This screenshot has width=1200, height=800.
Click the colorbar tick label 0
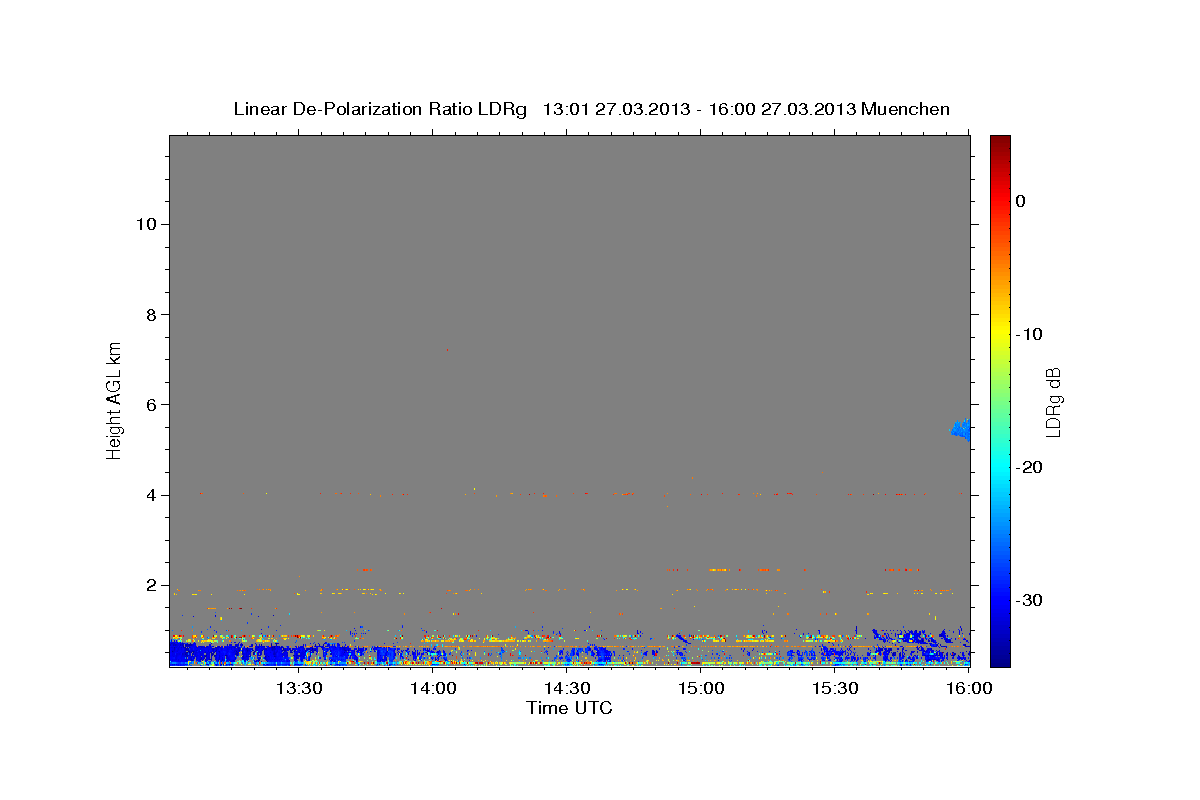pyautogui.click(x=1021, y=201)
